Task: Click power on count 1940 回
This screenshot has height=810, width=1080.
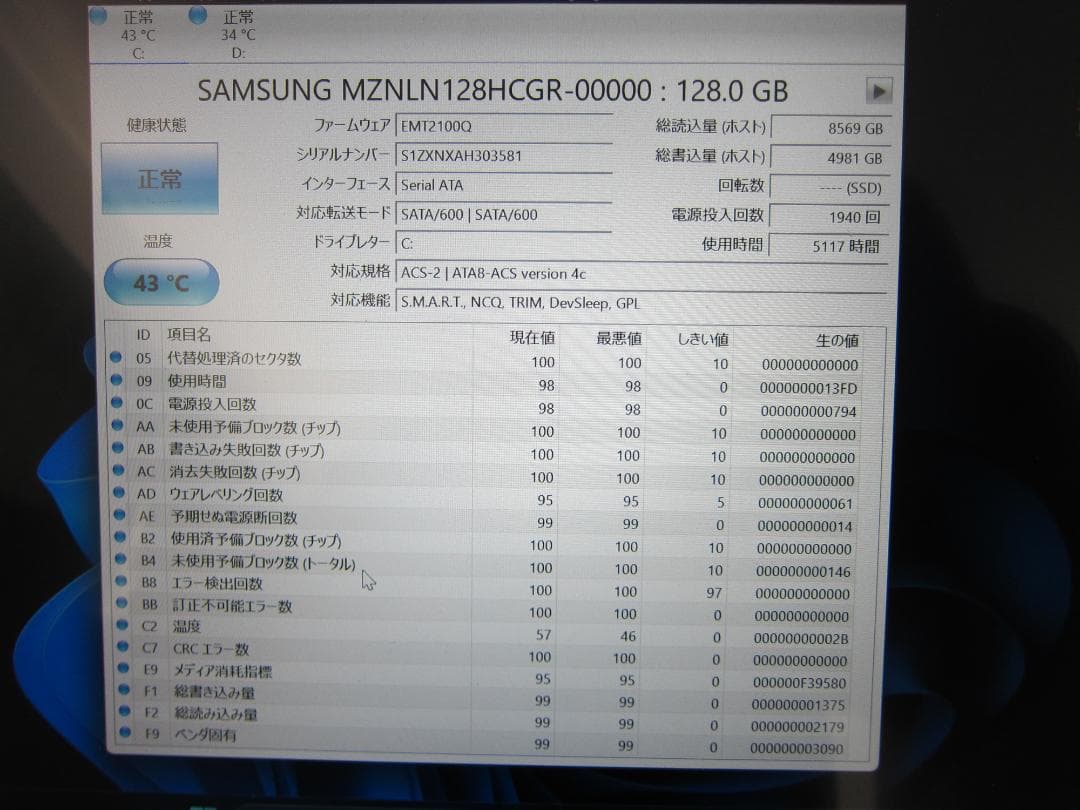Action: [829, 217]
